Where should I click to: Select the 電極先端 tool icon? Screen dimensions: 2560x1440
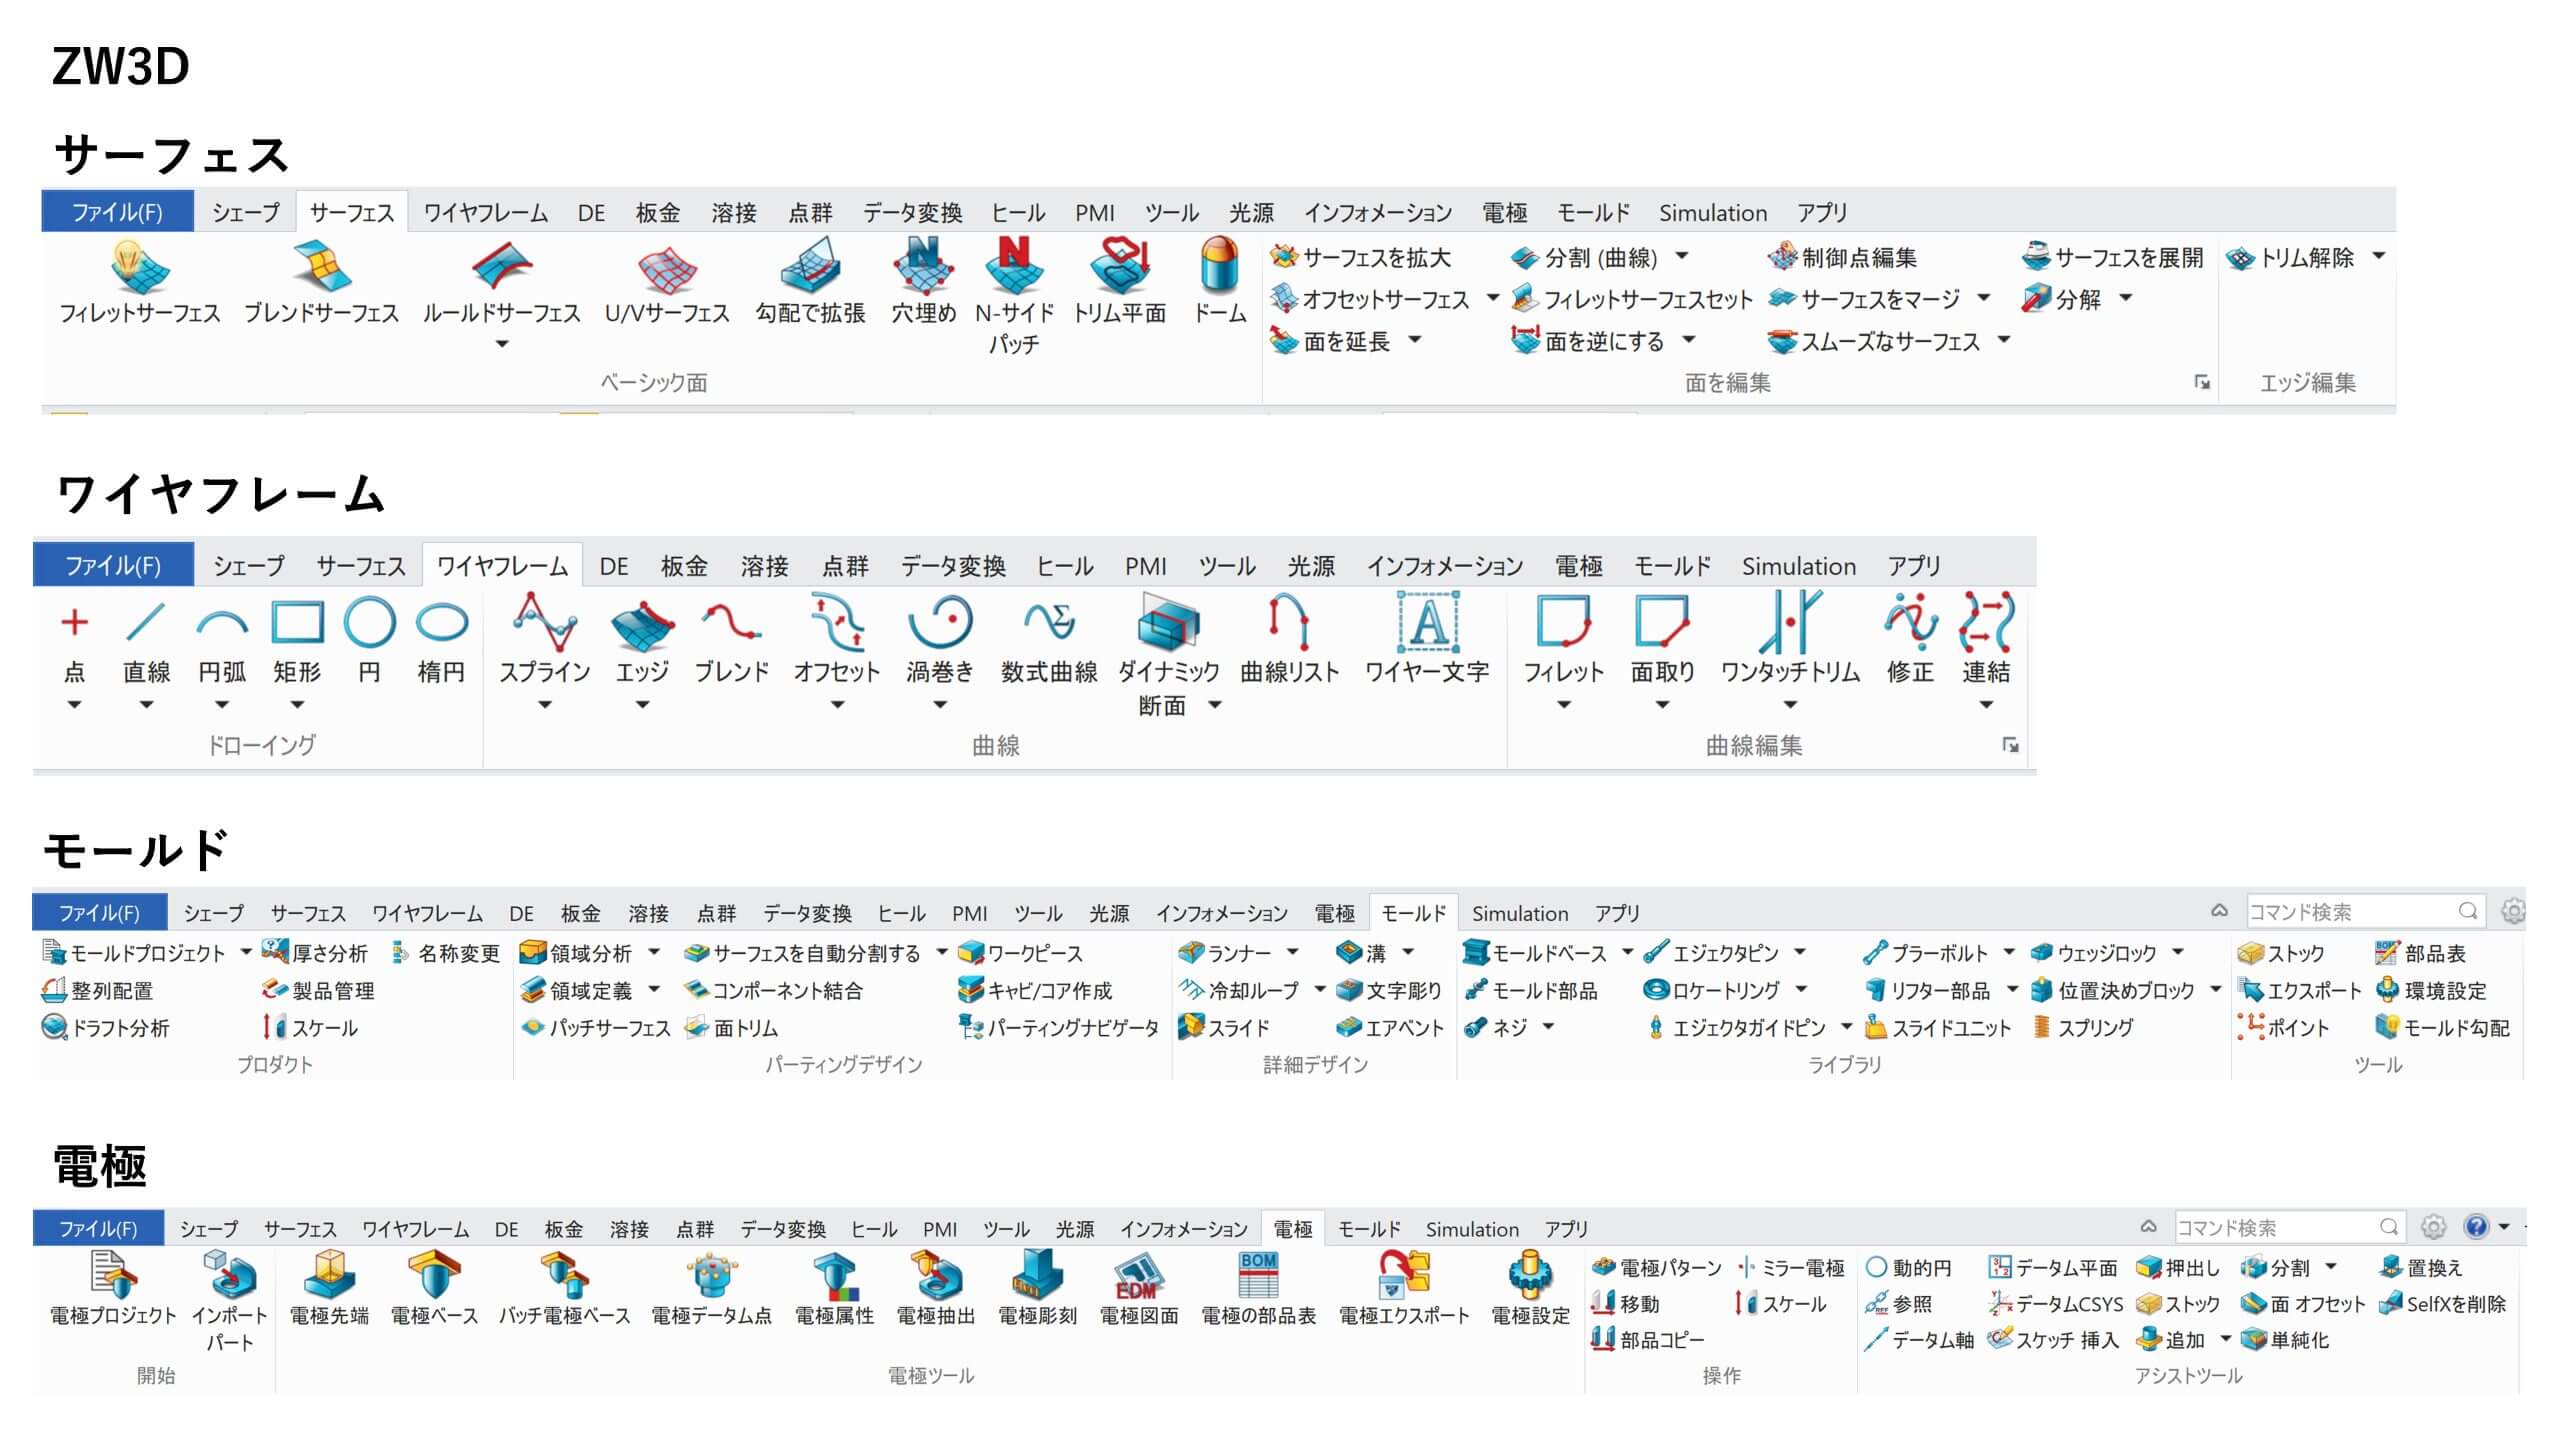[x=329, y=1275]
